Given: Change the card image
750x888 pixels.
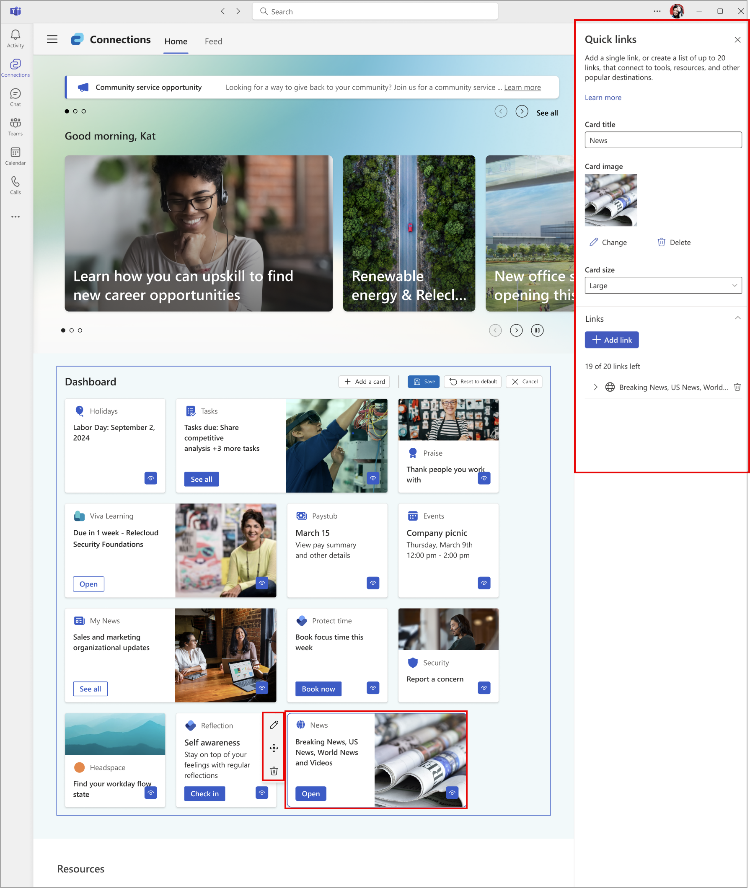Looking at the screenshot, I should (x=608, y=242).
